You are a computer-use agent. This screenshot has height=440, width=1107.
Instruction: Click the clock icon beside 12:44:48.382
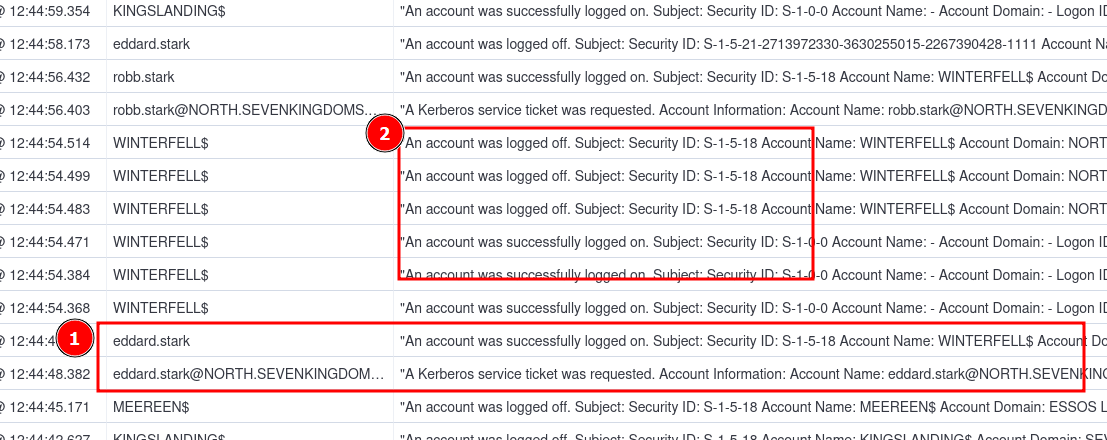(2, 374)
